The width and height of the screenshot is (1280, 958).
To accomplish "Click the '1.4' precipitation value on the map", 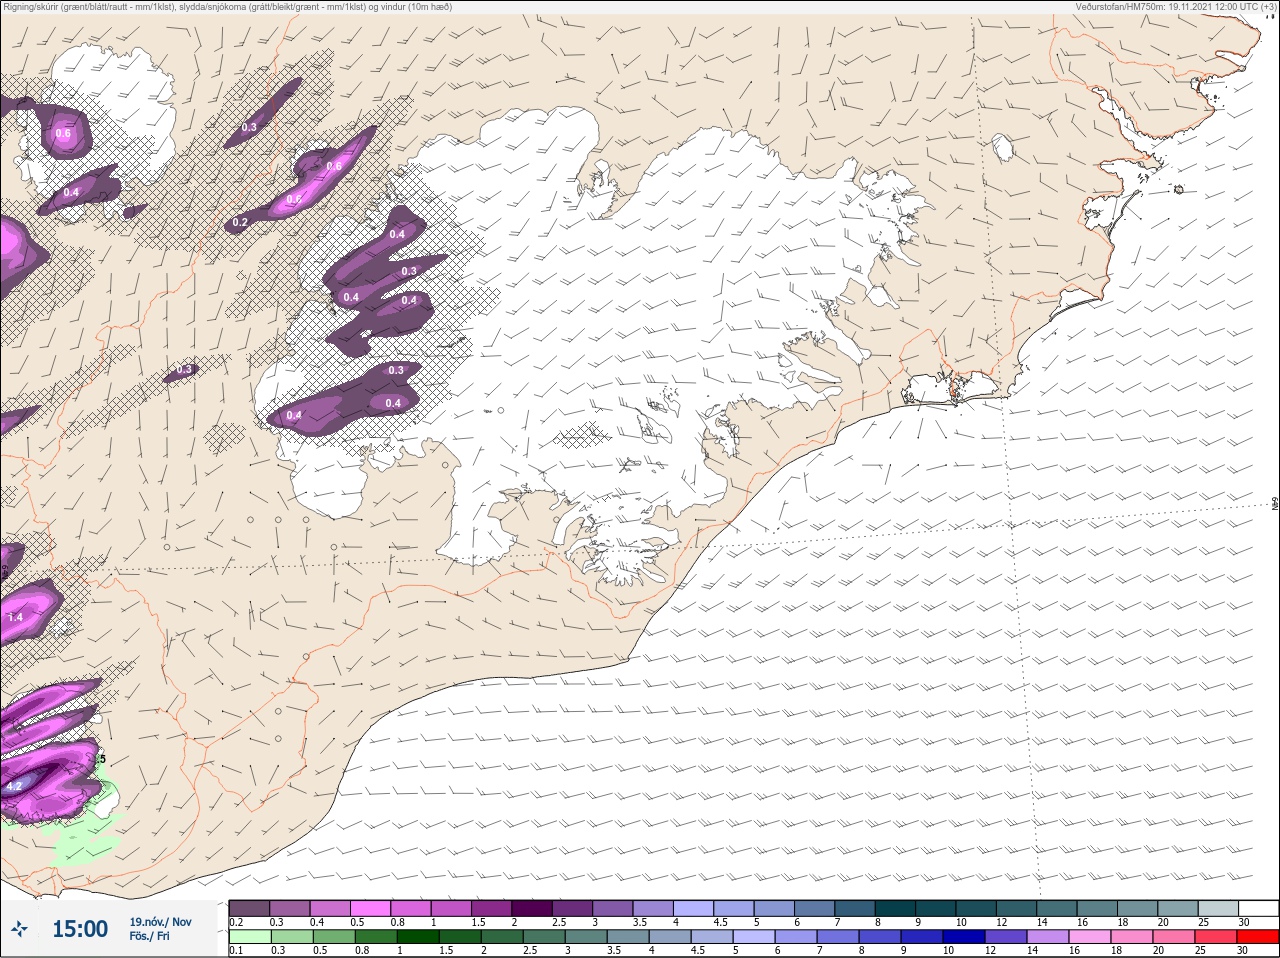I will (15, 617).
